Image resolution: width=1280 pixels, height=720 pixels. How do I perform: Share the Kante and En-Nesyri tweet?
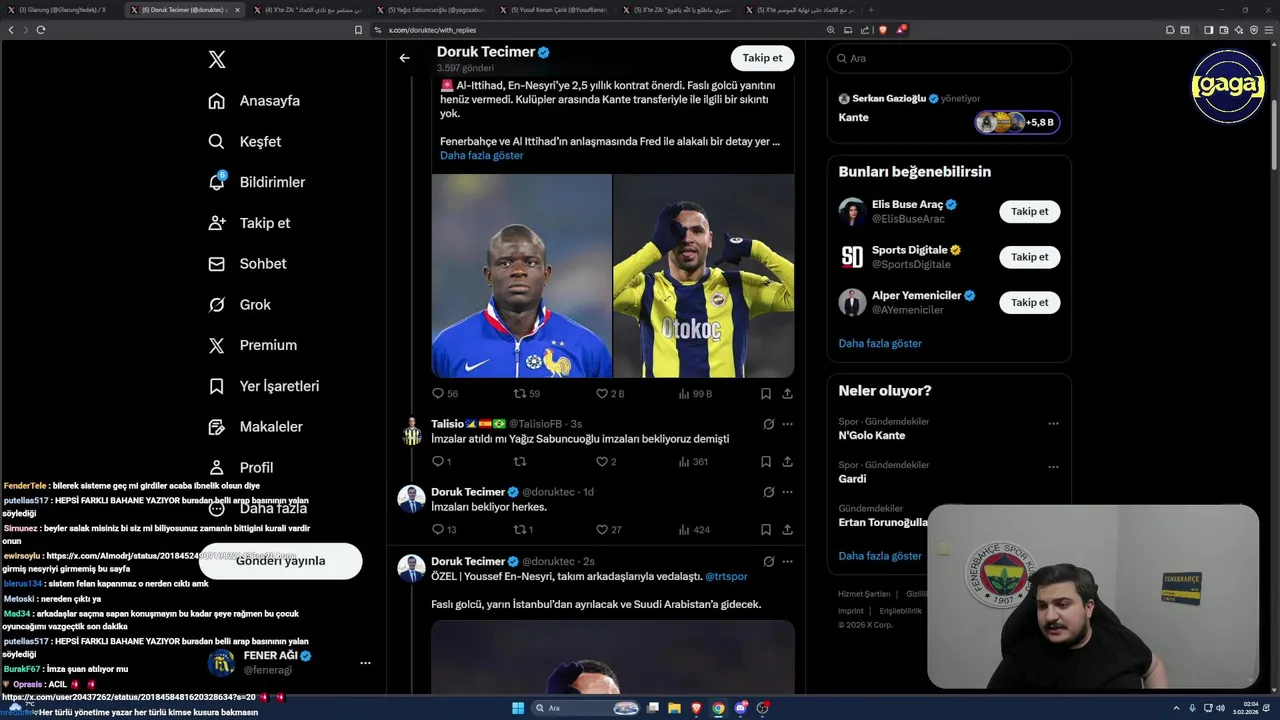tap(787, 394)
